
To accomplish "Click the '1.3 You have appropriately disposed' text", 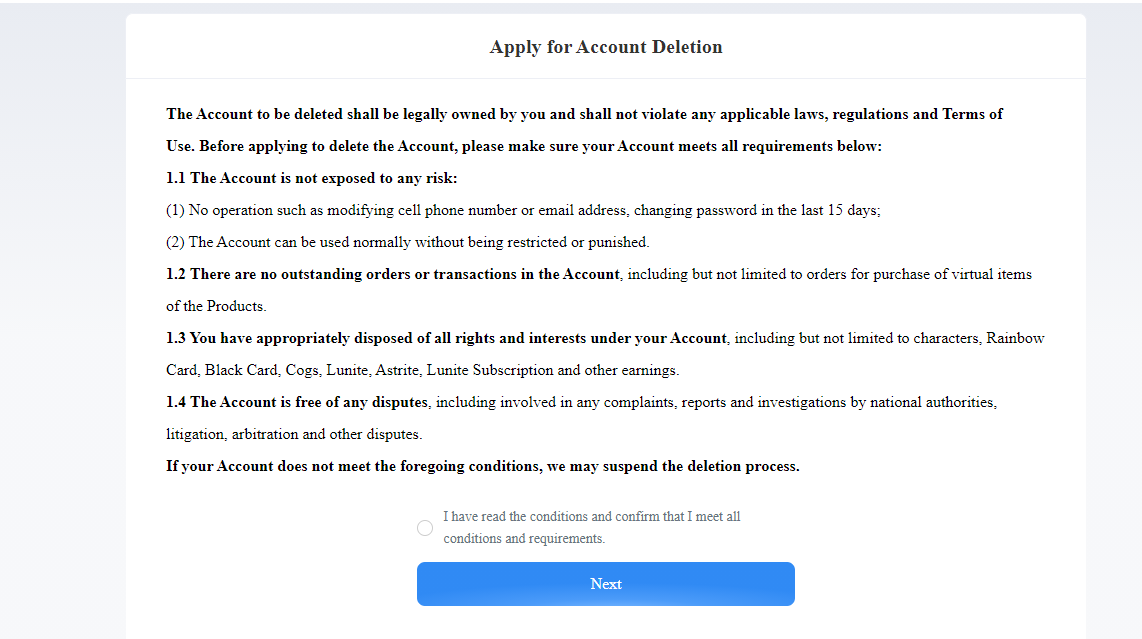I will coord(446,339).
